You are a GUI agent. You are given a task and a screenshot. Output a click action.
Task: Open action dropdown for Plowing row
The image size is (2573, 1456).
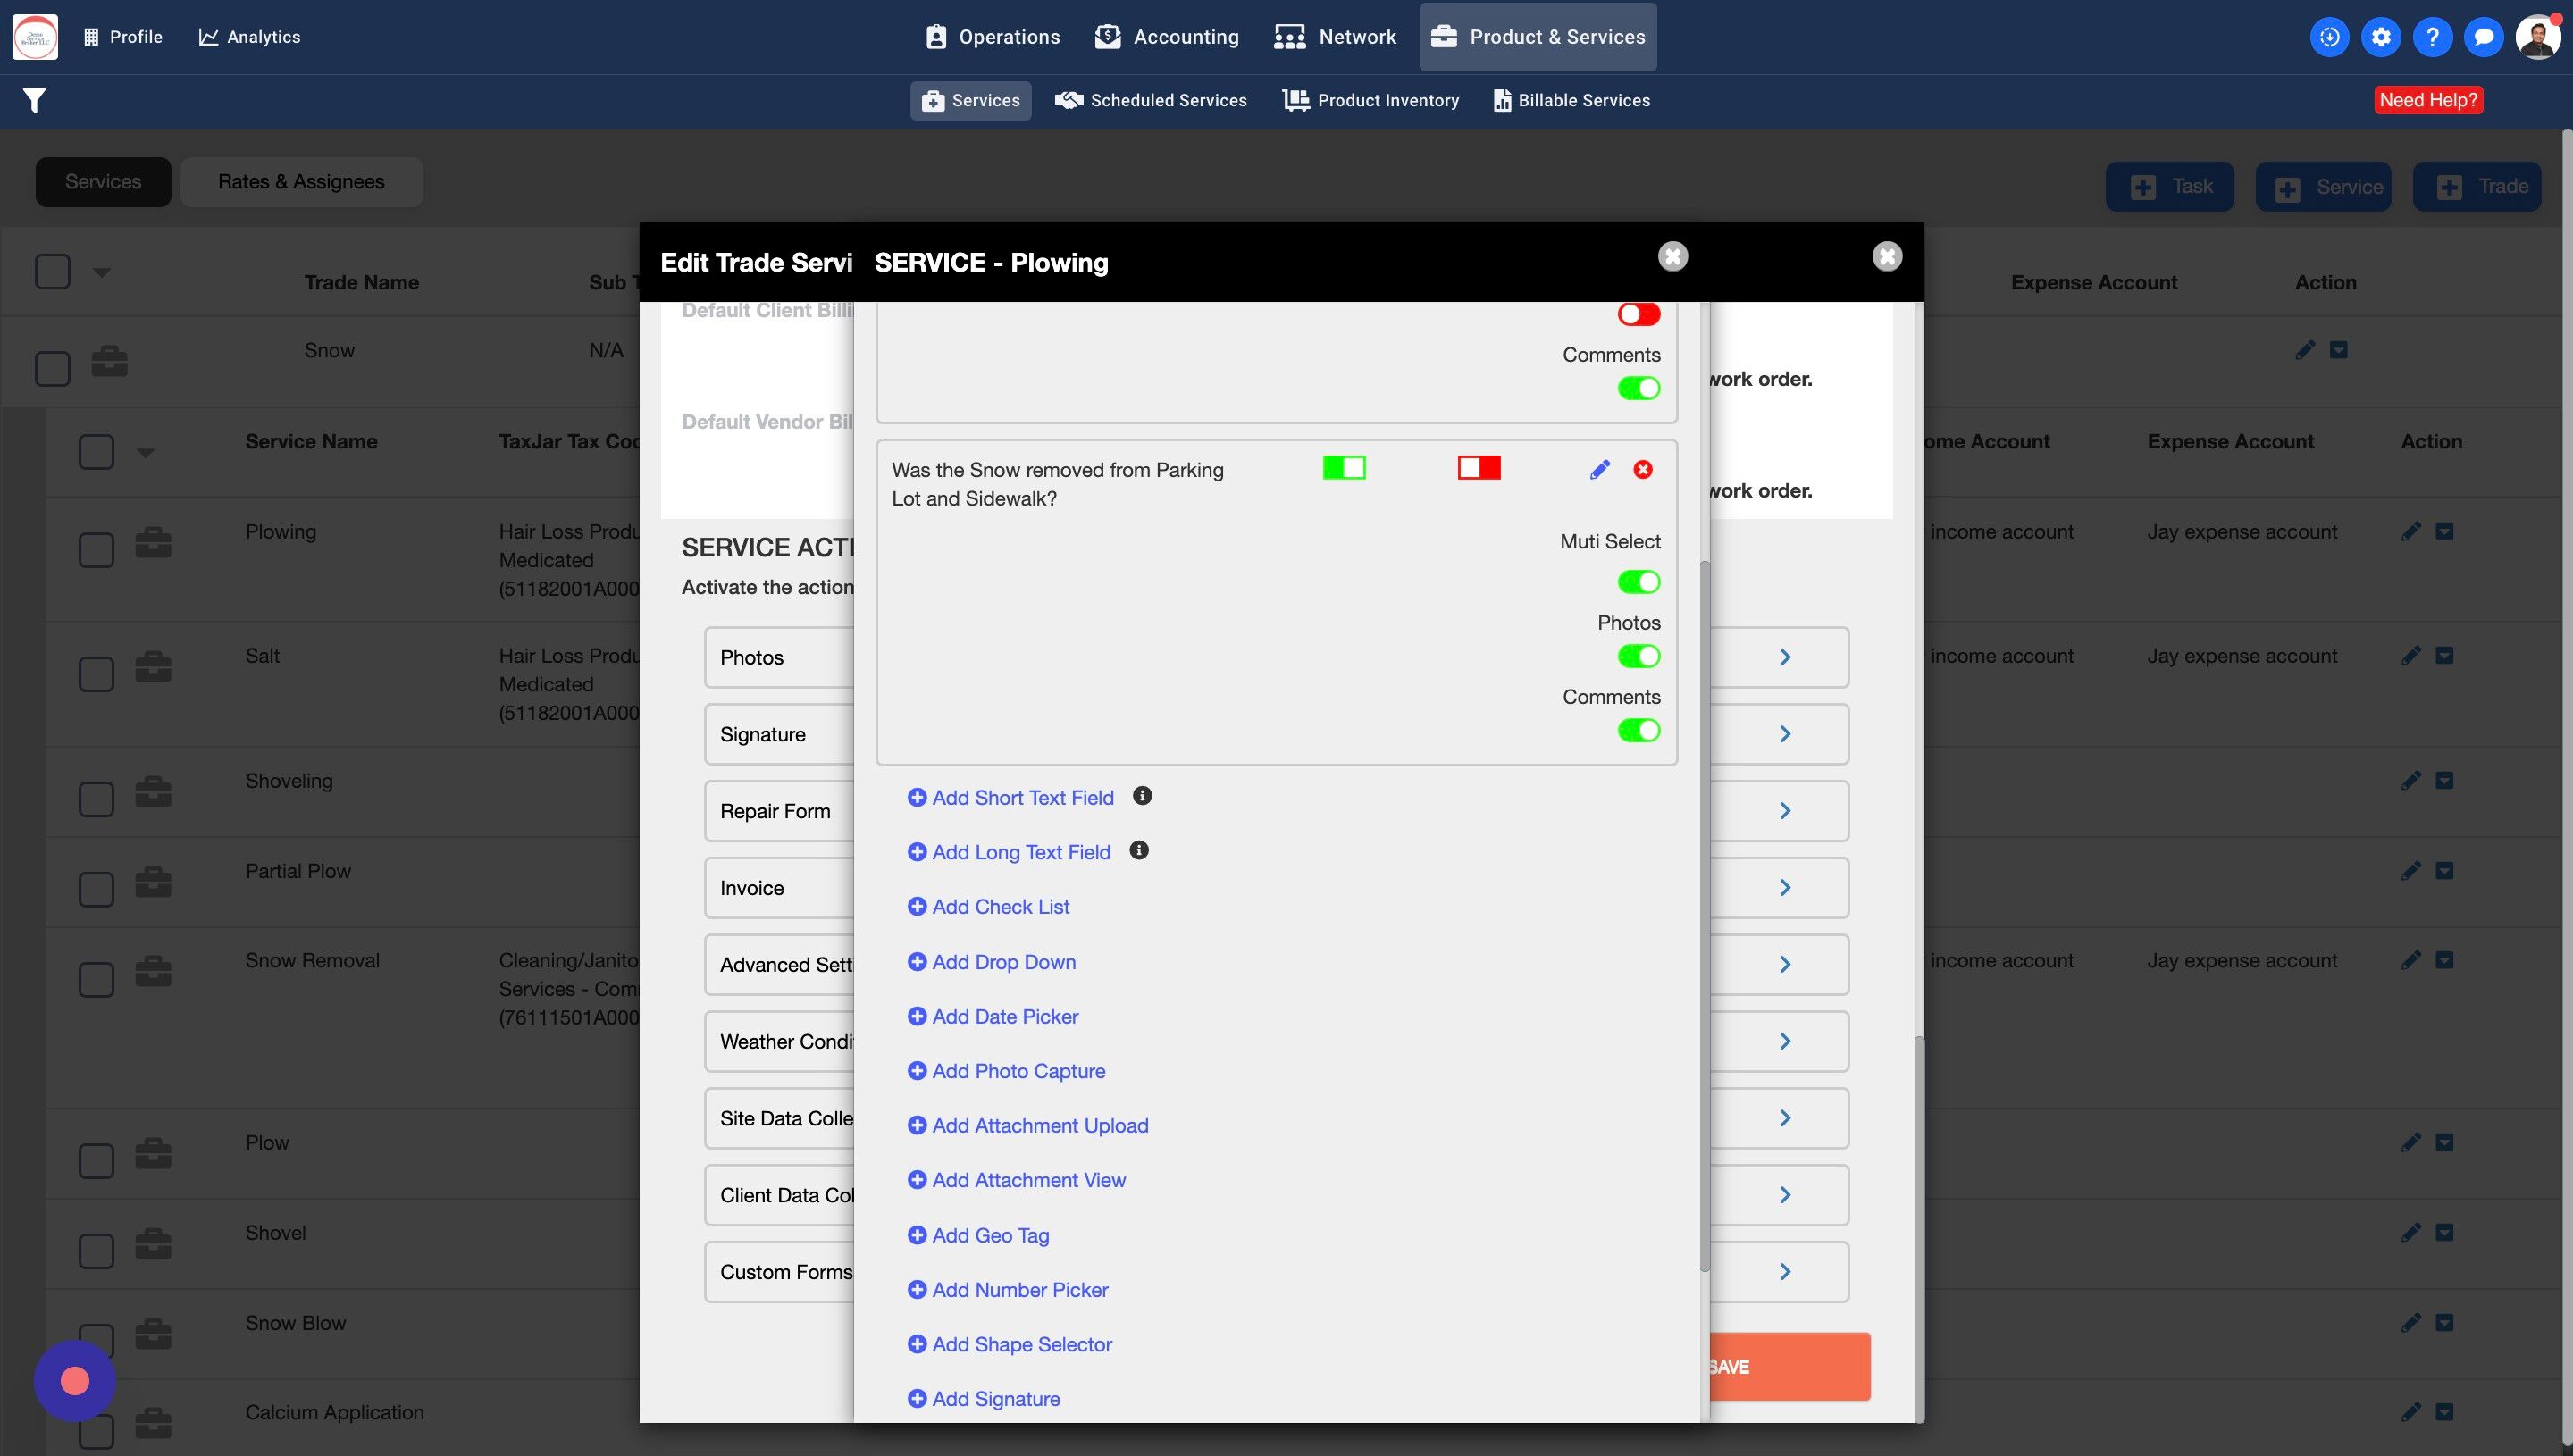[x=2444, y=531]
